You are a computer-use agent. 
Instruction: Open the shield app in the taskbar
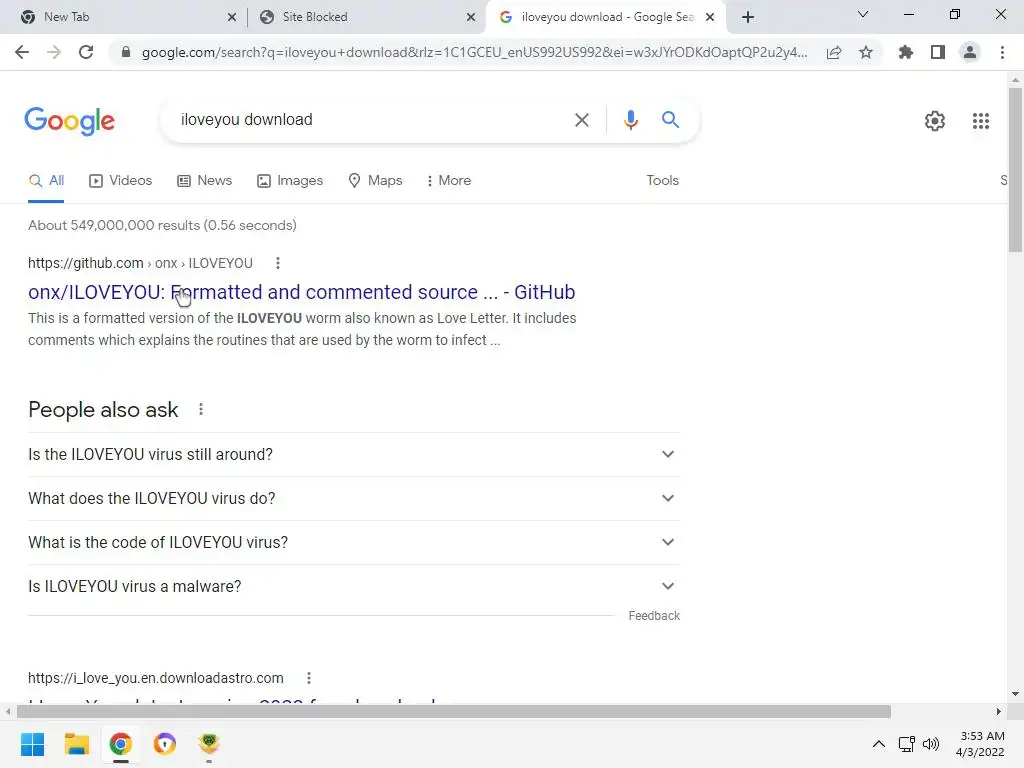[x=165, y=744]
